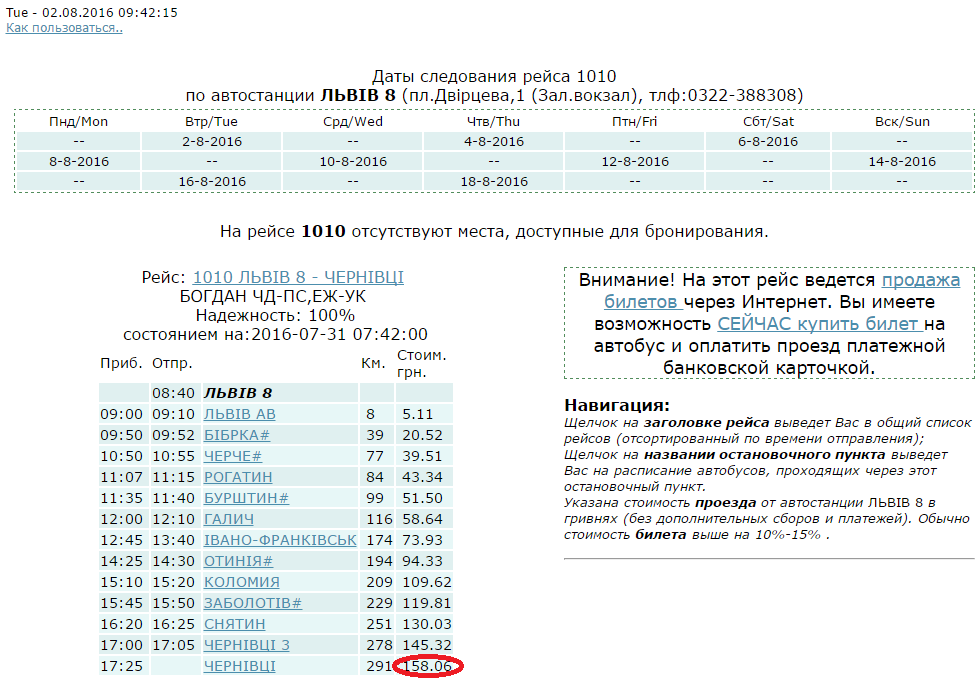
Task: Select date cell 2-8-2016
Action: (212, 142)
